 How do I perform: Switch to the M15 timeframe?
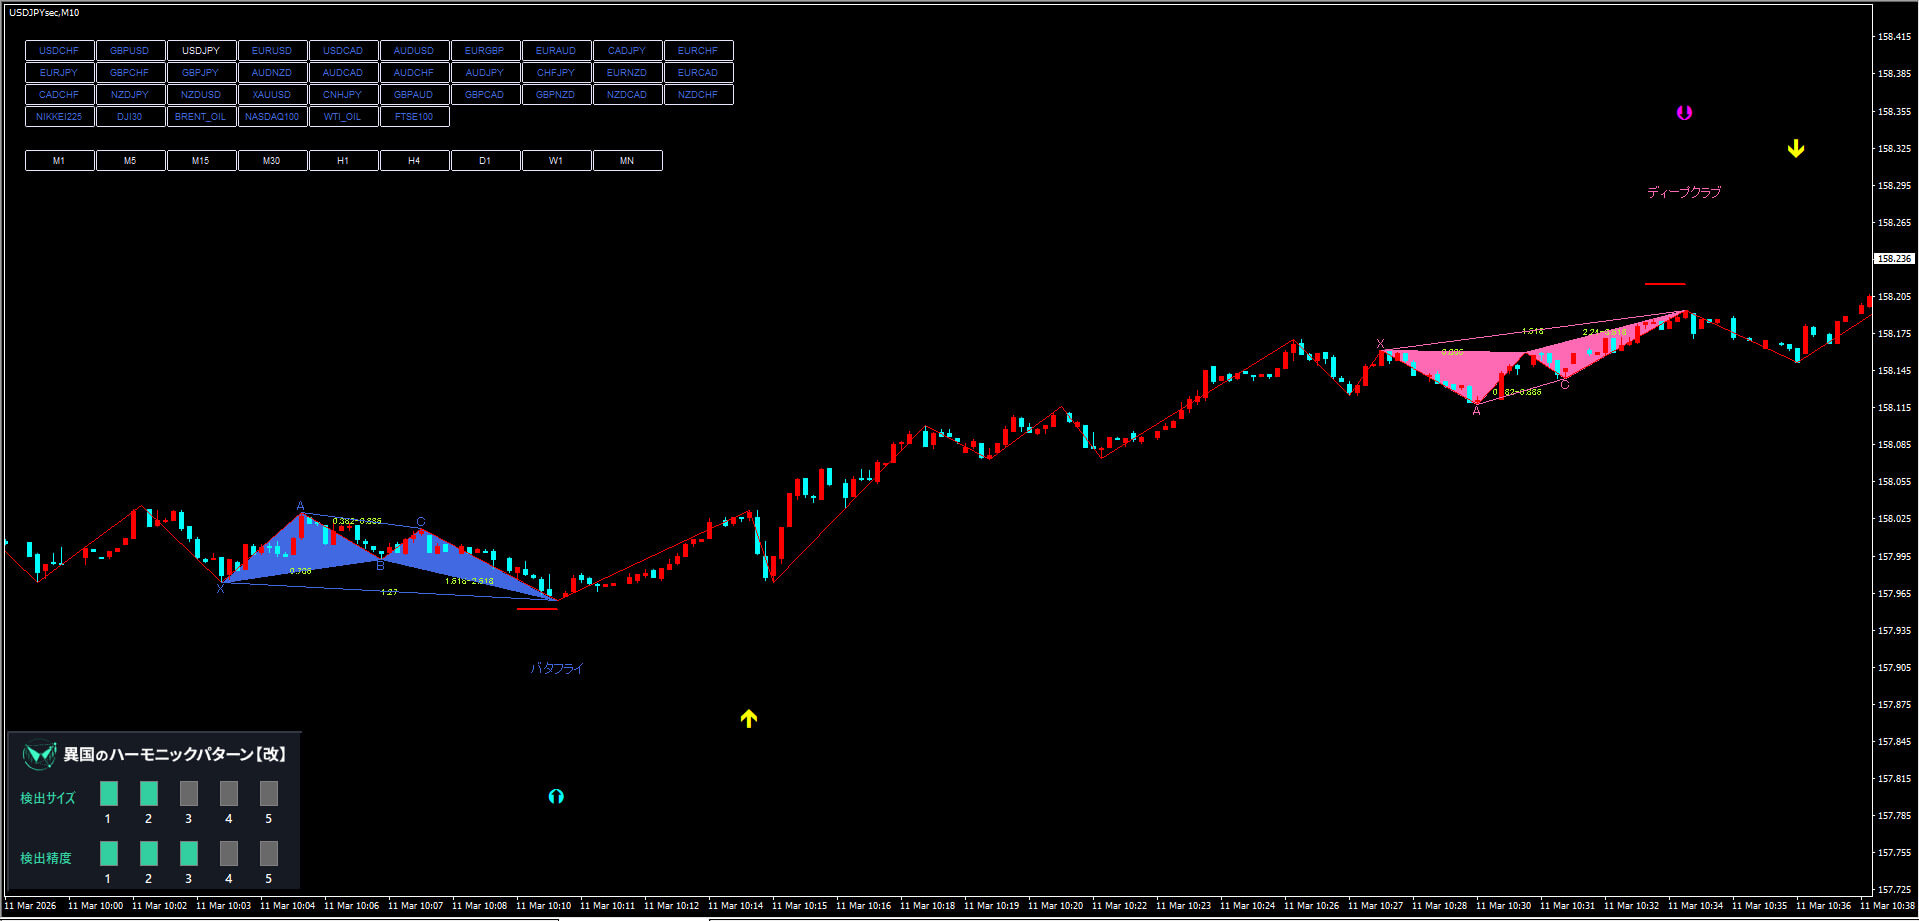click(201, 161)
